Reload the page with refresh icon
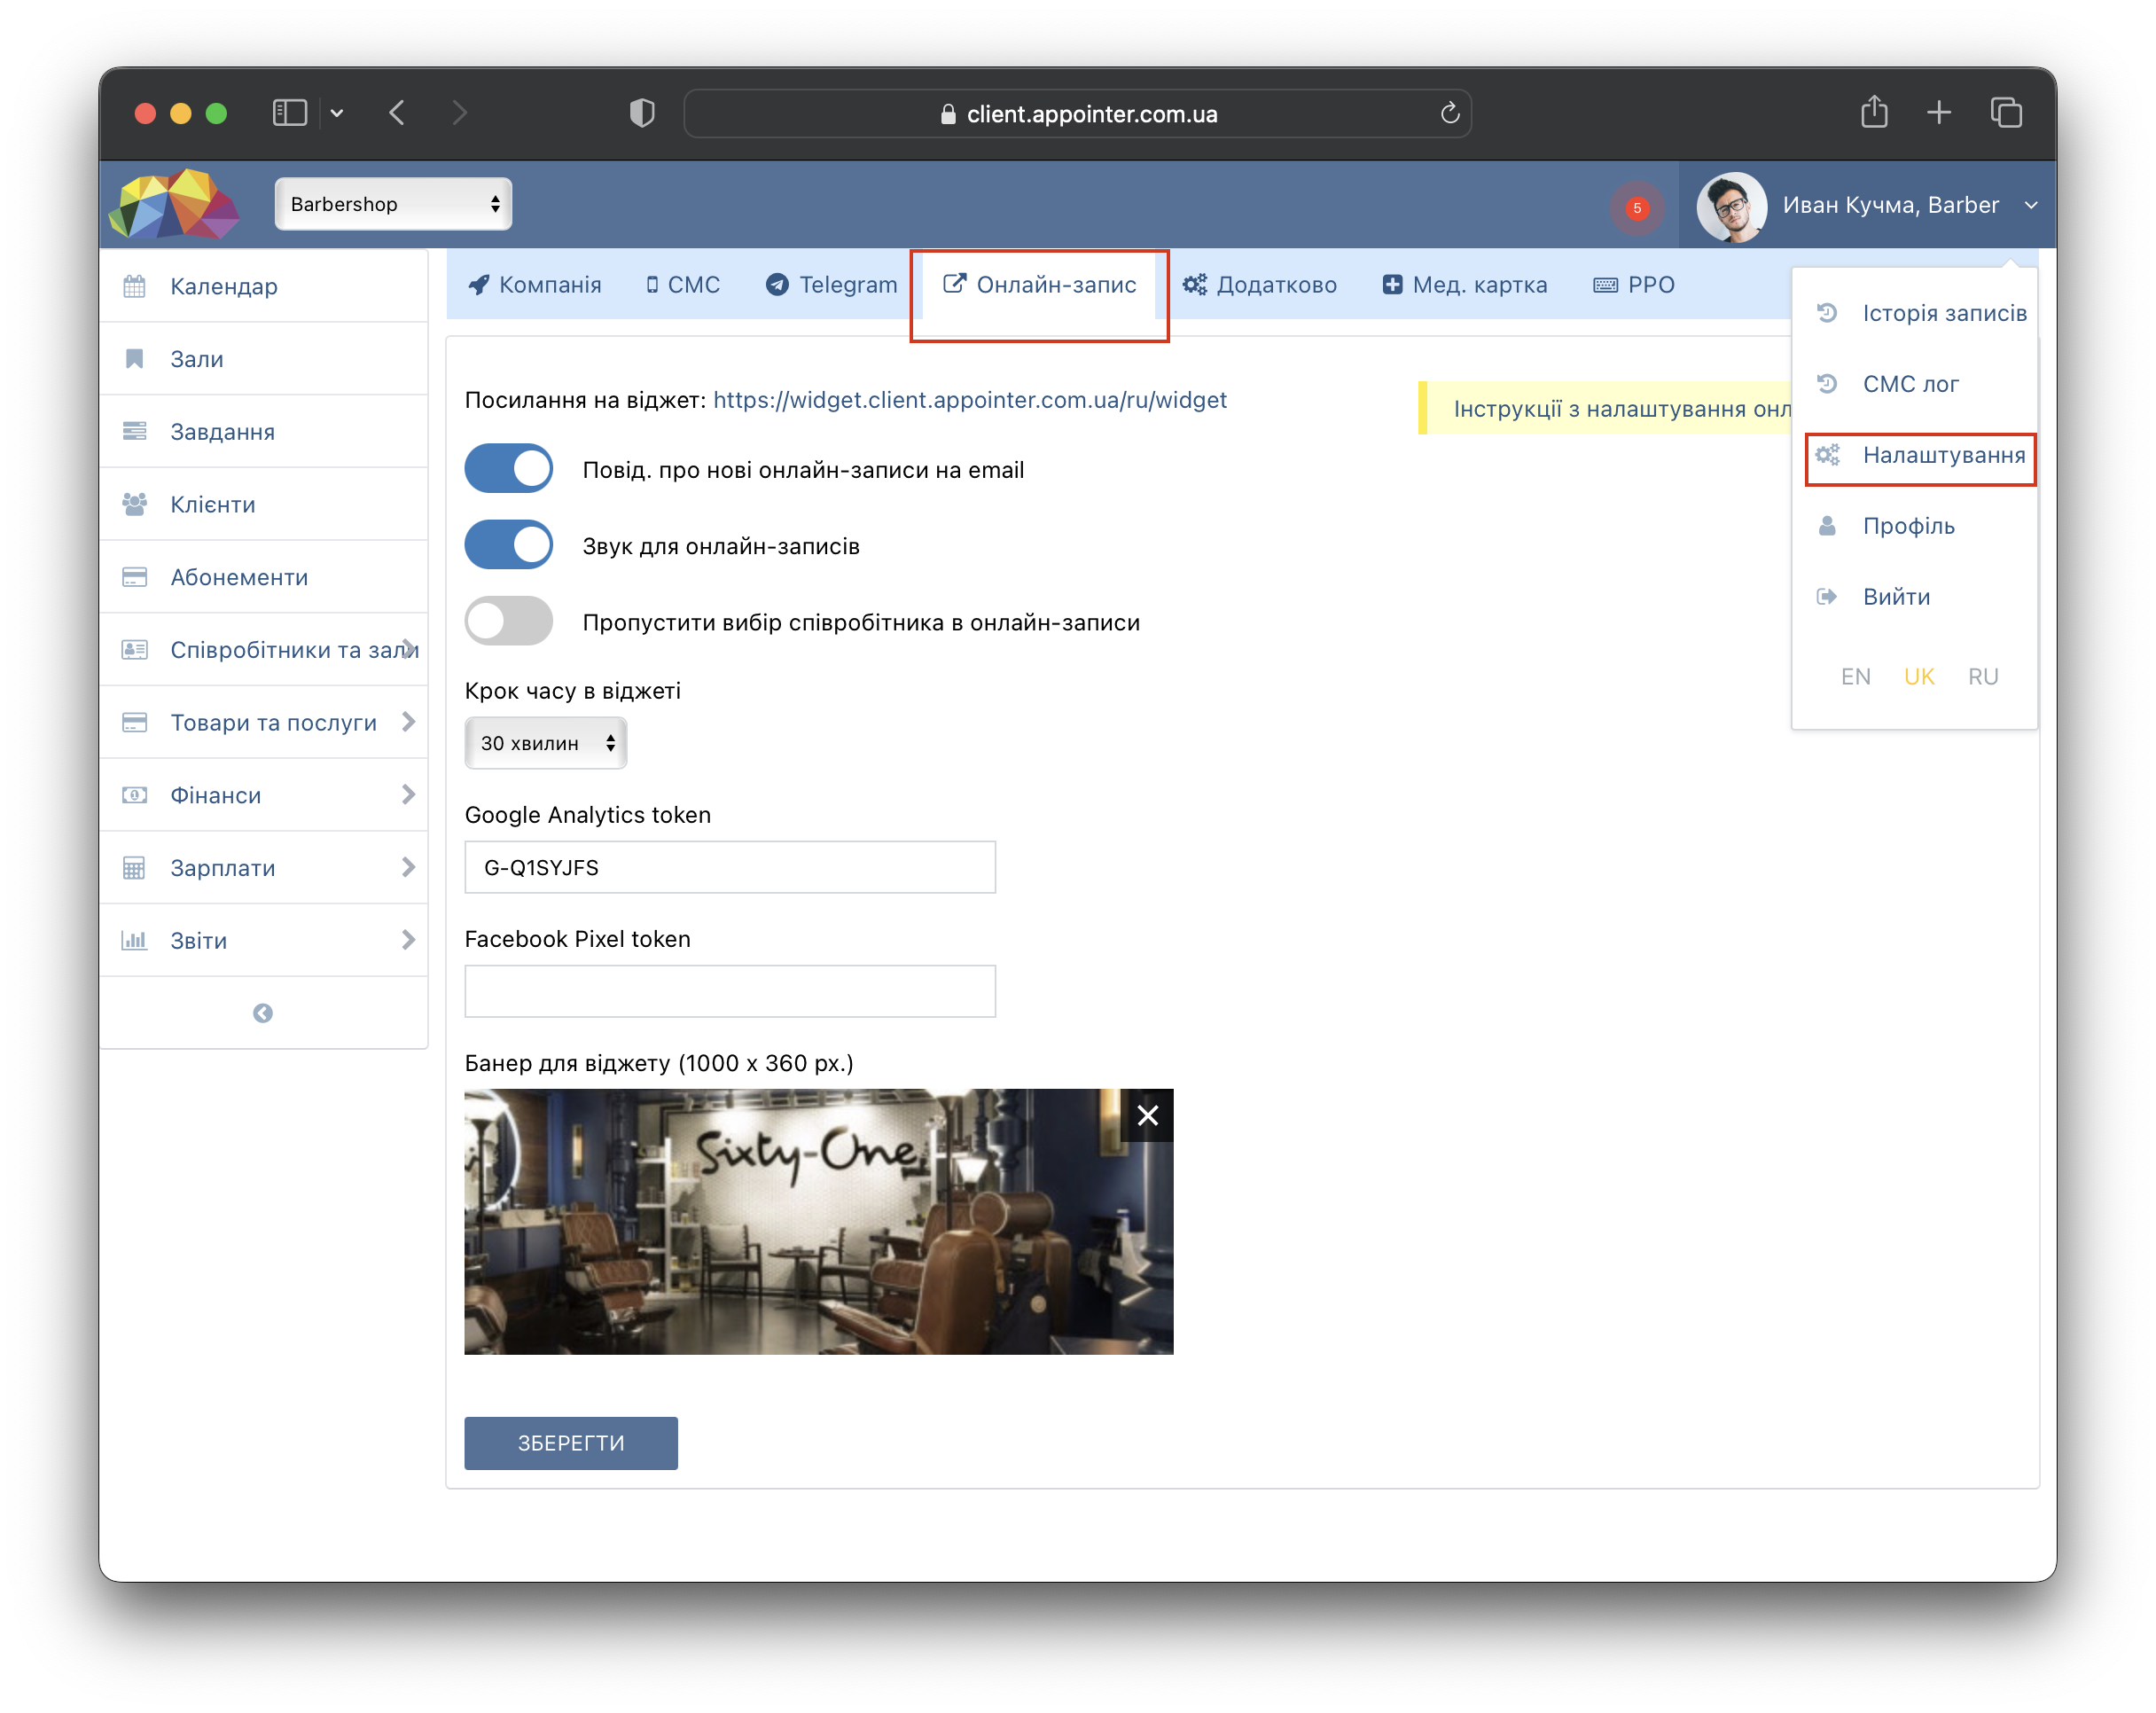 pos(1449,113)
